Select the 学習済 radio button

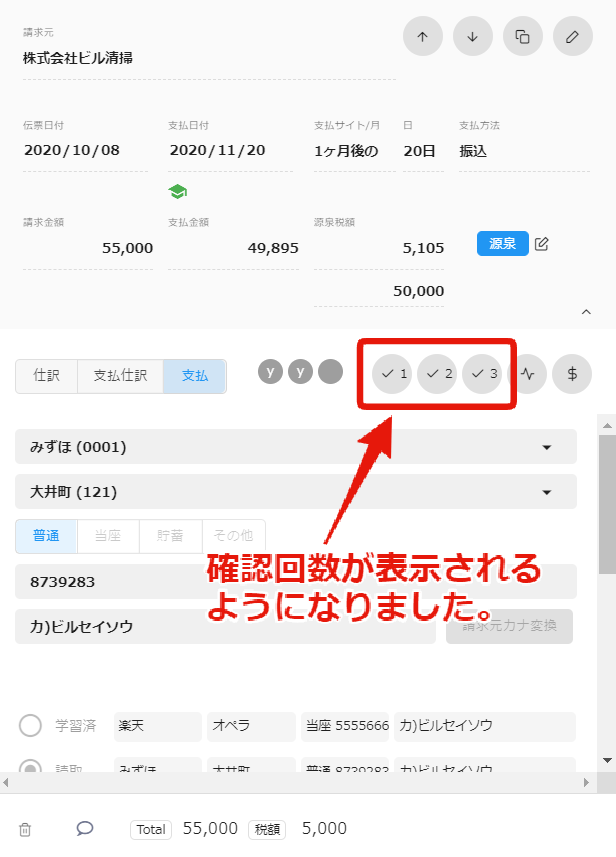(x=31, y=726)
